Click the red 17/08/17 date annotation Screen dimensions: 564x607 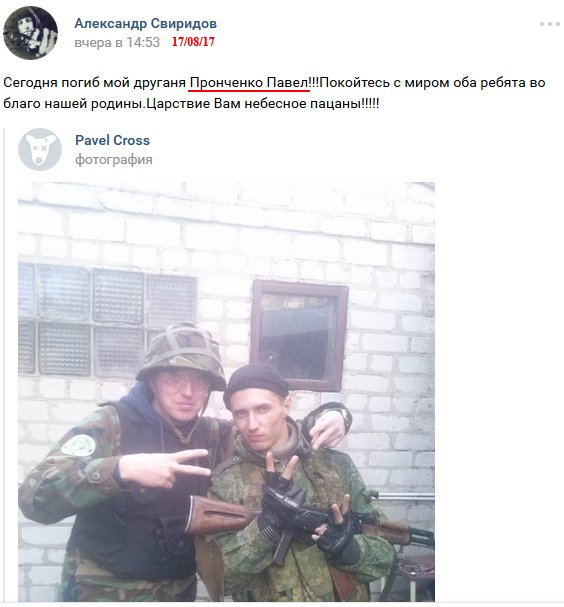(x=193, y=41)
